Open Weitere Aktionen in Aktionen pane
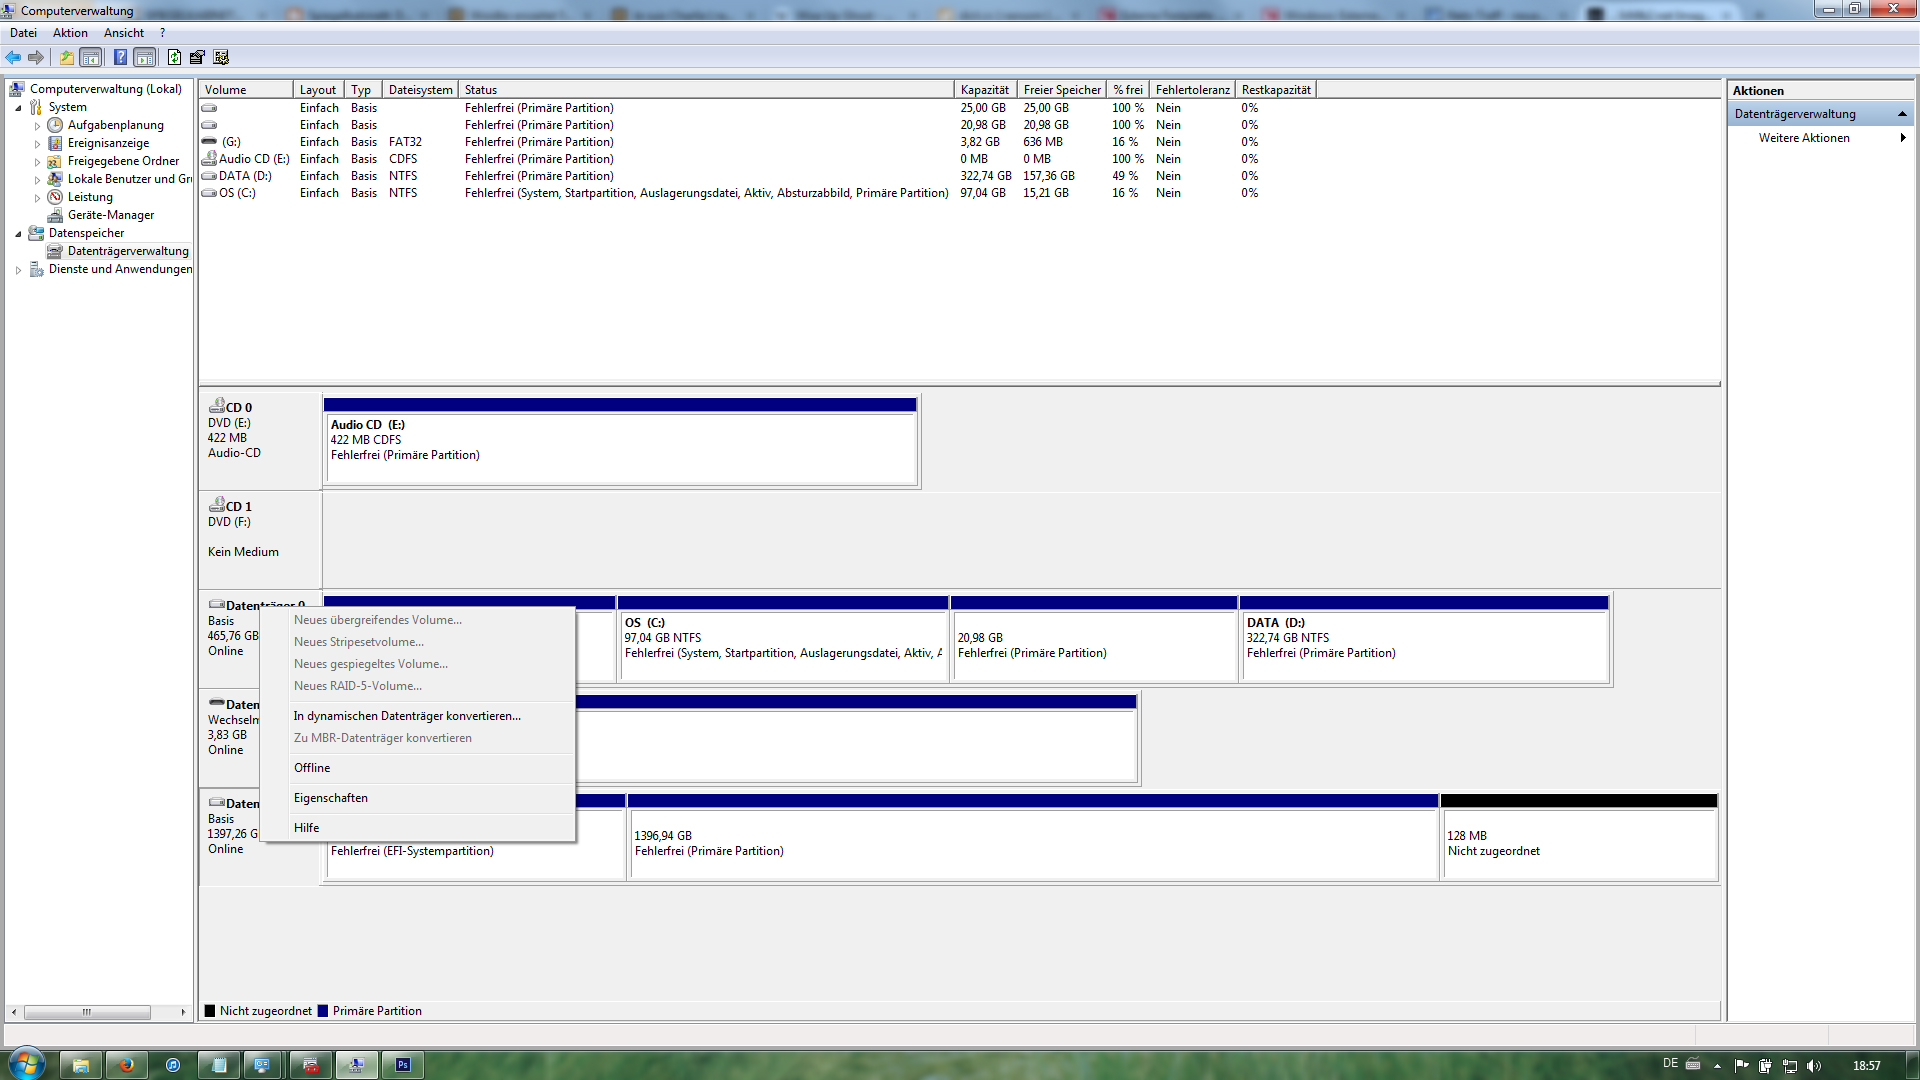Viewport: 1920px width, 1080px height. click(x=1804, y=138)
